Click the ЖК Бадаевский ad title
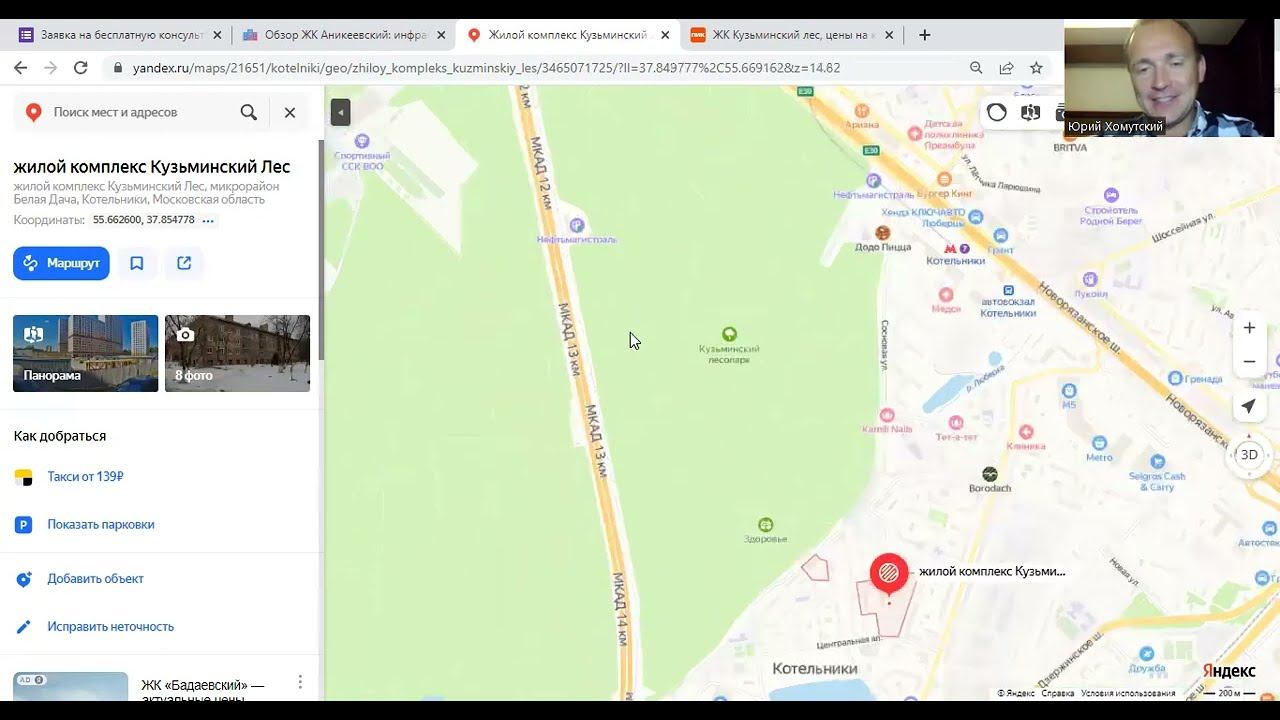Image resolution: width=1280 pixels, height=720 pixels. [x=203, y=690]
